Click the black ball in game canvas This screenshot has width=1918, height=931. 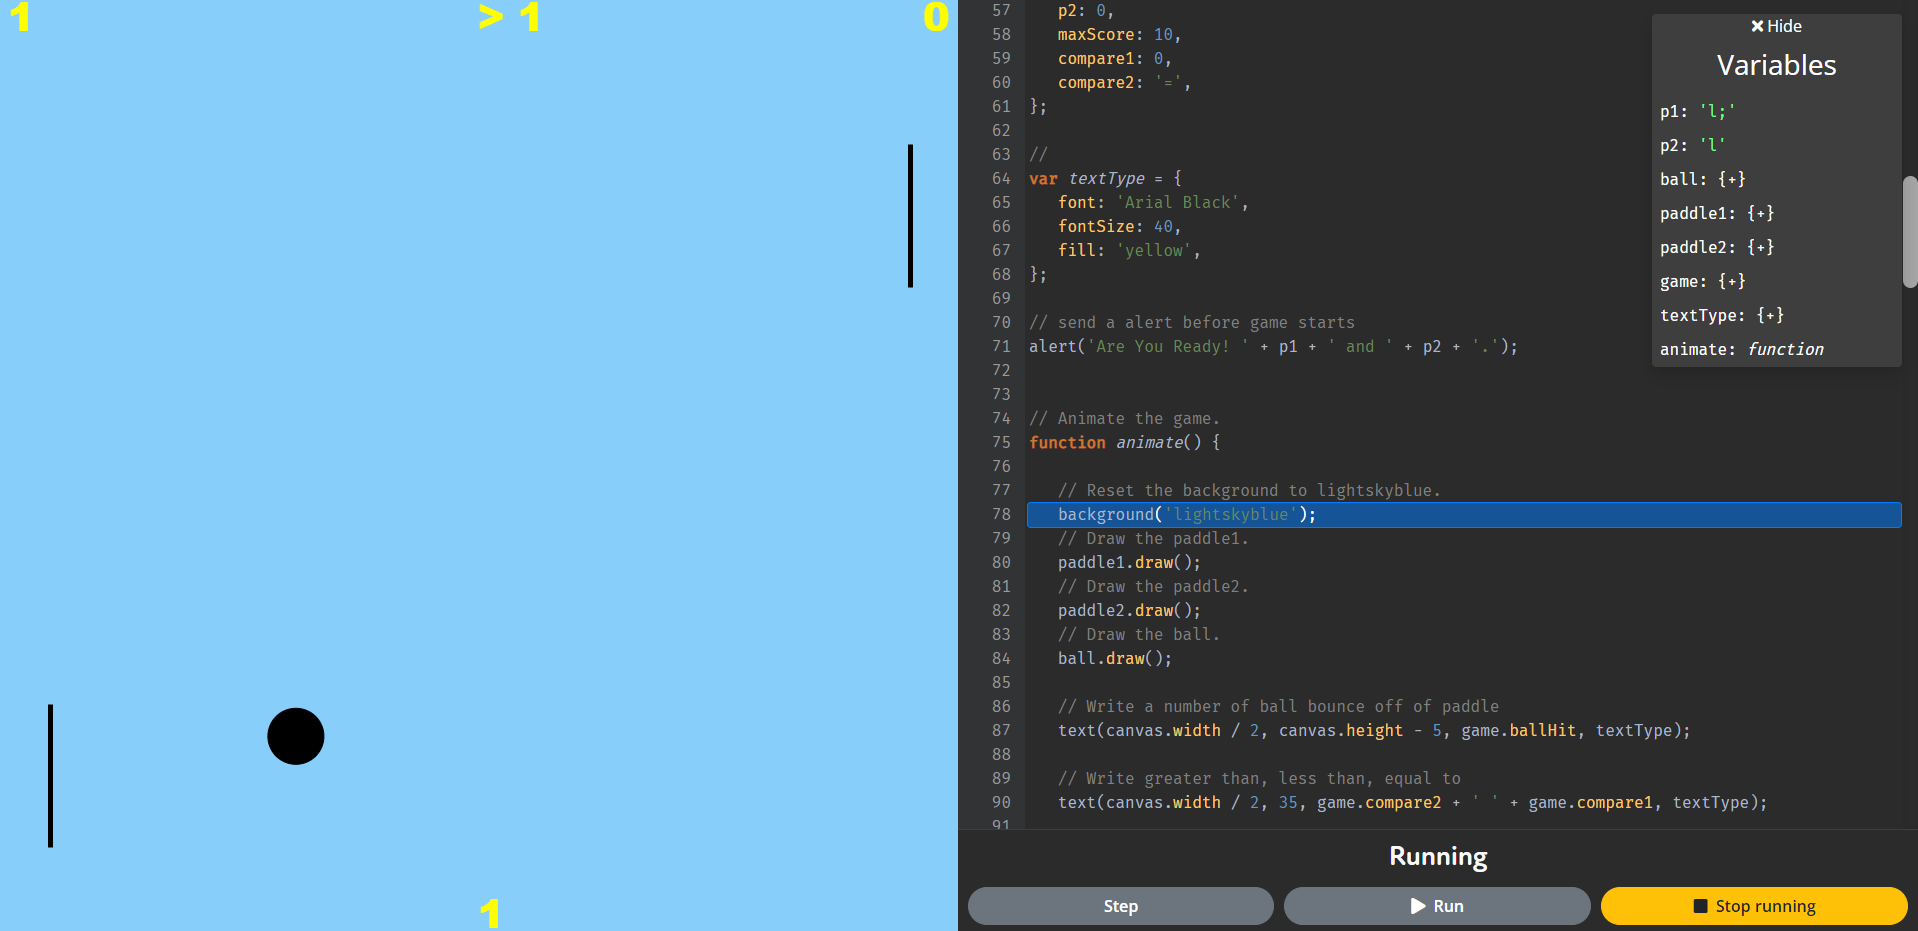pos(296,736)
